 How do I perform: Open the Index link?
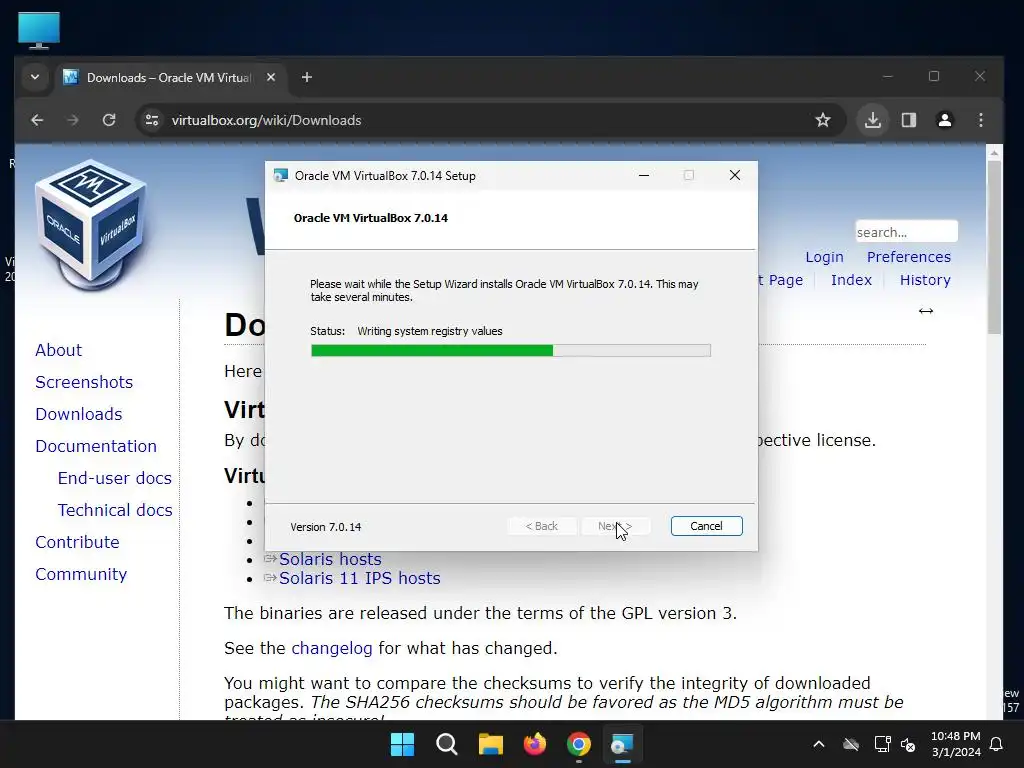[x=851, y=280]
